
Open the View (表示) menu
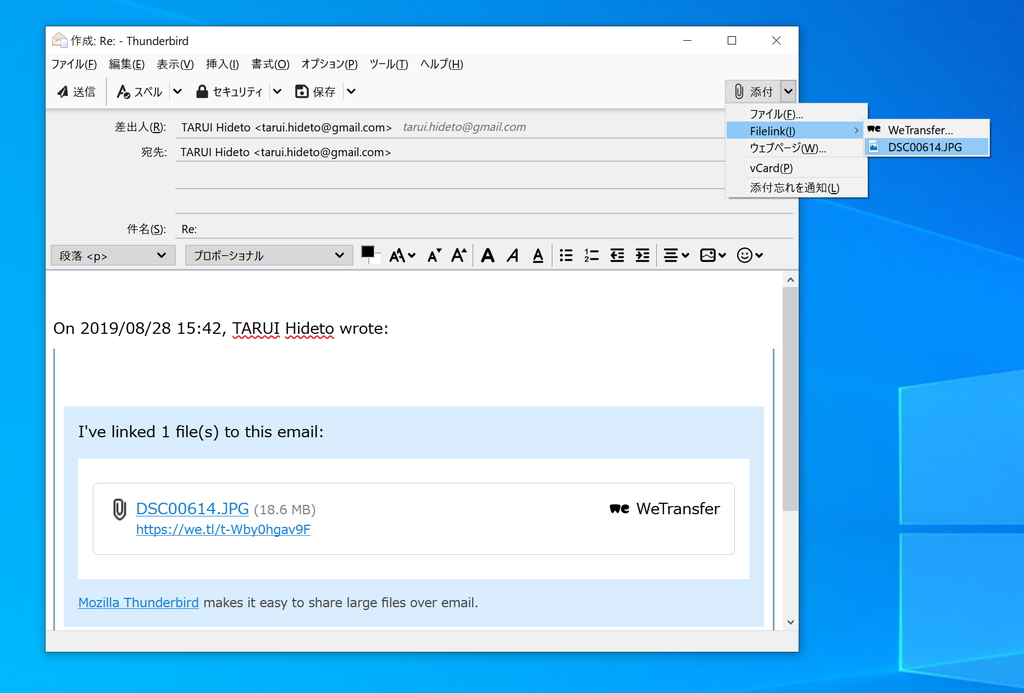tap(175, 64)
